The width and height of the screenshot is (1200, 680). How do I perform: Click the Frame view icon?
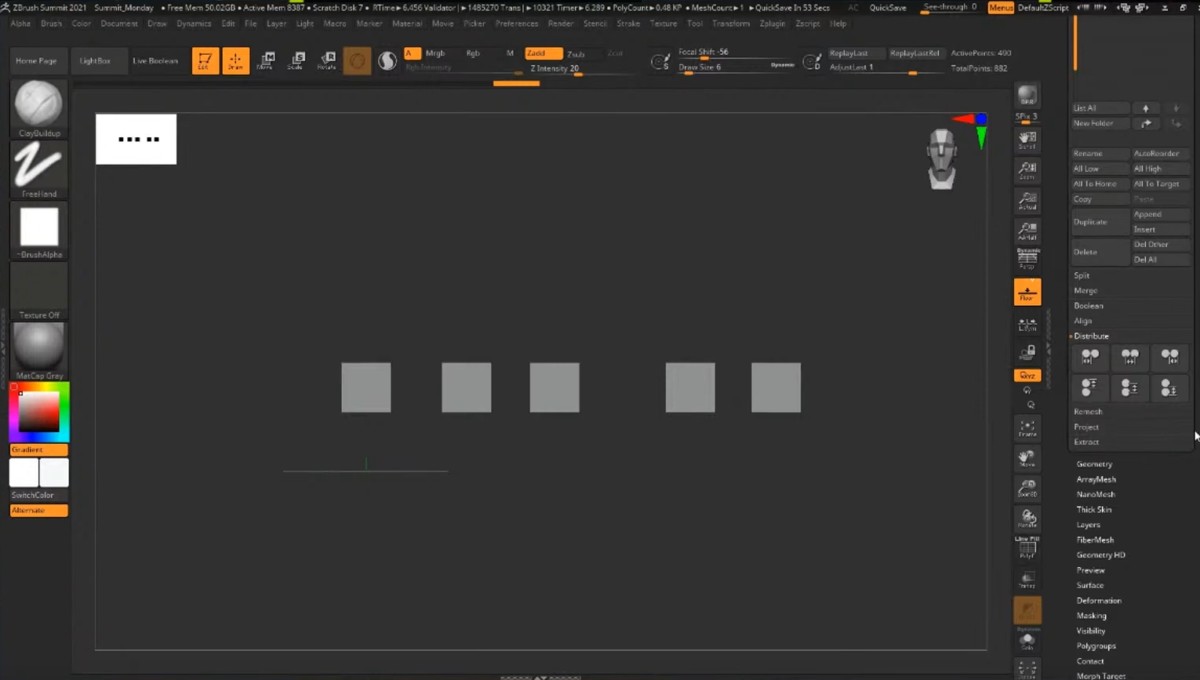(x=1027, y=428)
